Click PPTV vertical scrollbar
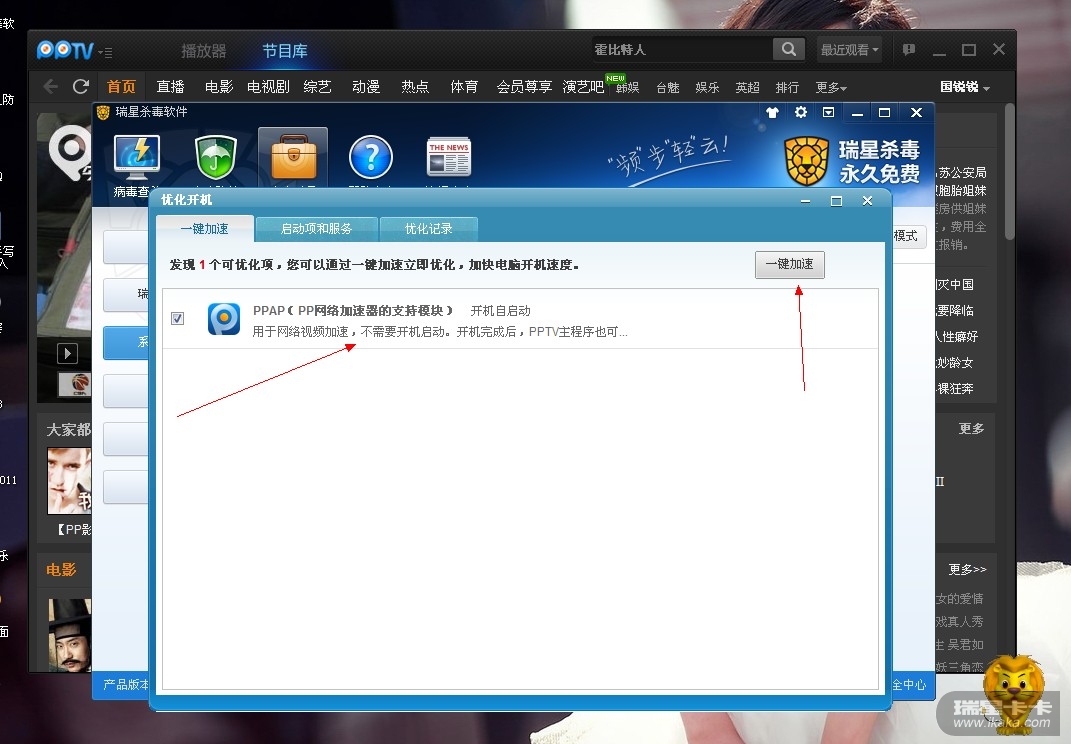This screenshot has width=1071, height=744. click(x=1010, y=171)
